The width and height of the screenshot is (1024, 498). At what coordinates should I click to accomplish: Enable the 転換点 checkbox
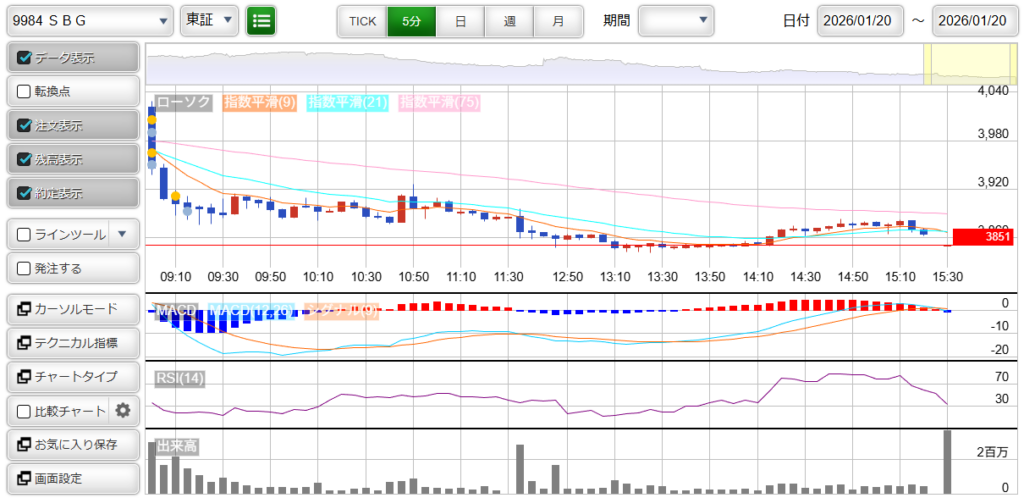(25, 91)
